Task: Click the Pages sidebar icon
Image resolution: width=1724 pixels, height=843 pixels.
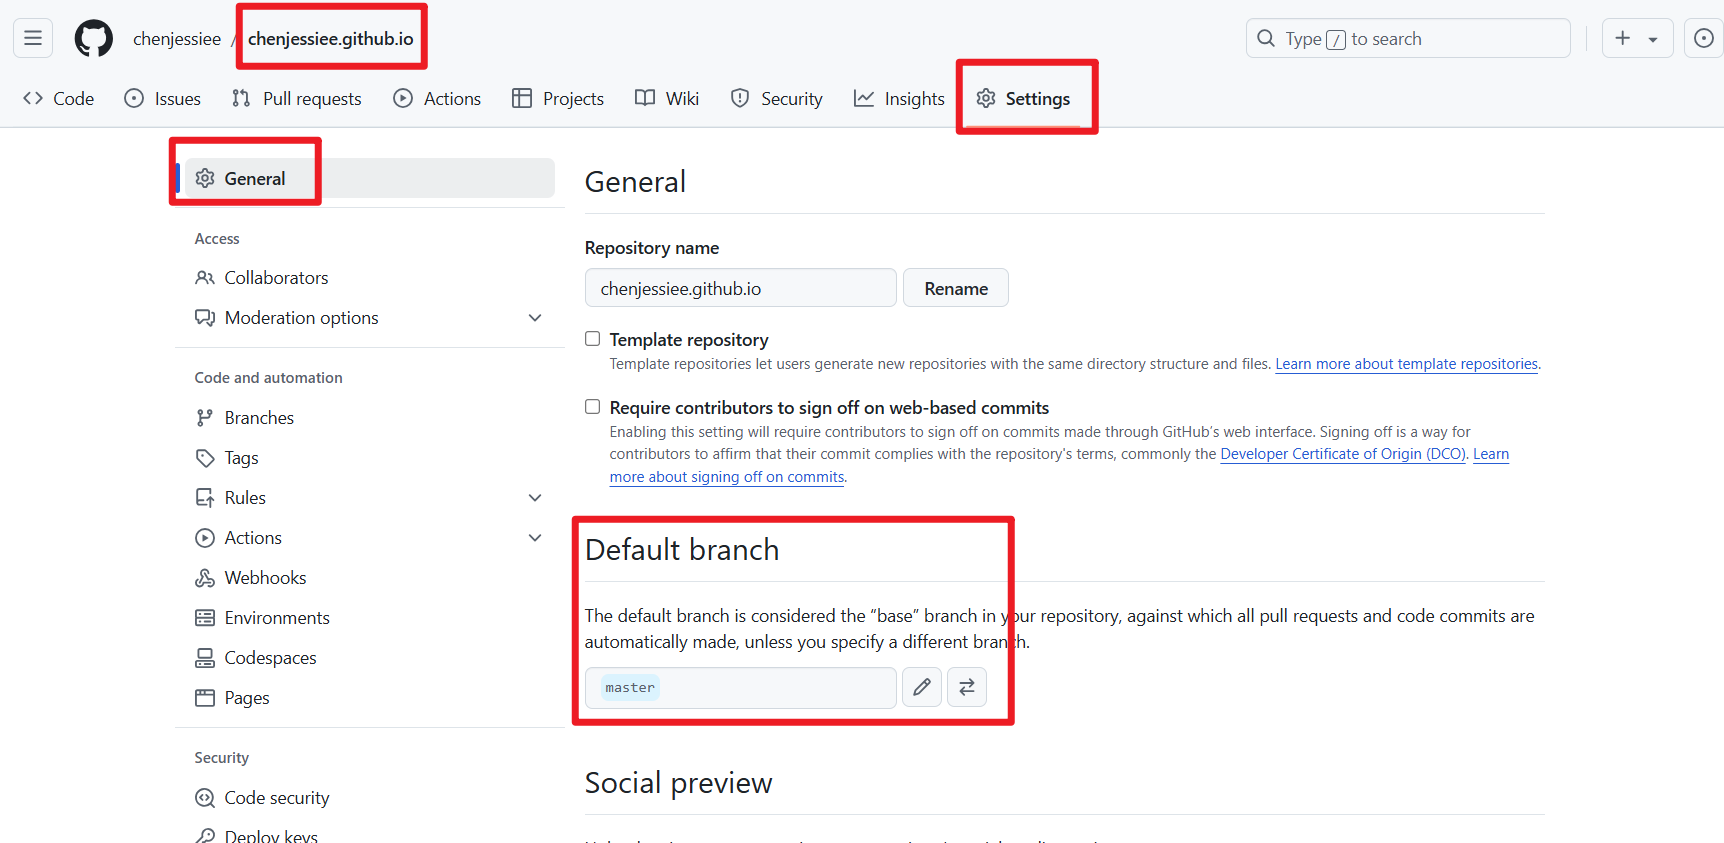Action: point(205,698)
